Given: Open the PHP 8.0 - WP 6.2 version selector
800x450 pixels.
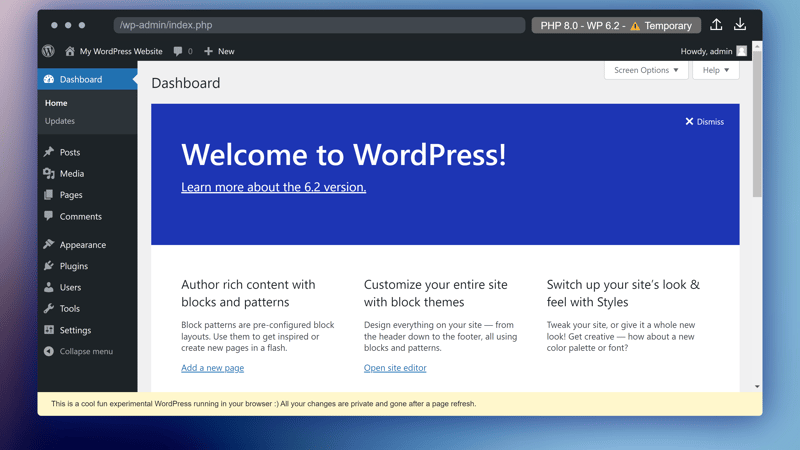Looking at the screenshot, I should click(x=615, y=25).
